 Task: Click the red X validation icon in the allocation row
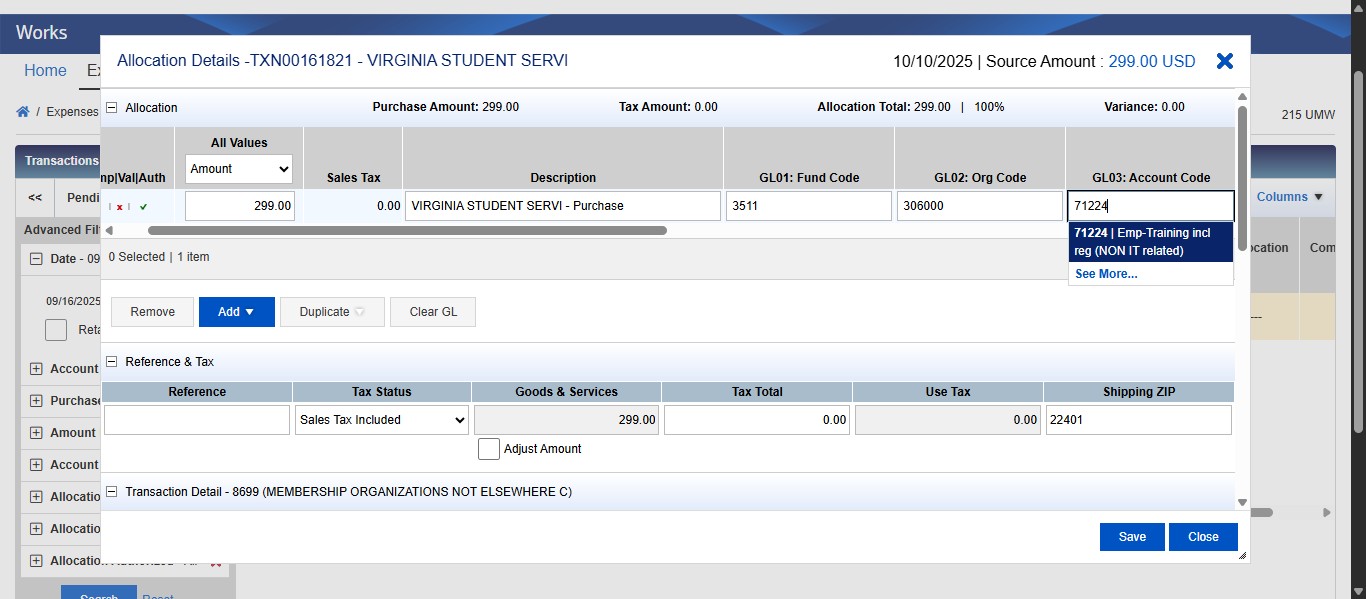point(118,206)
